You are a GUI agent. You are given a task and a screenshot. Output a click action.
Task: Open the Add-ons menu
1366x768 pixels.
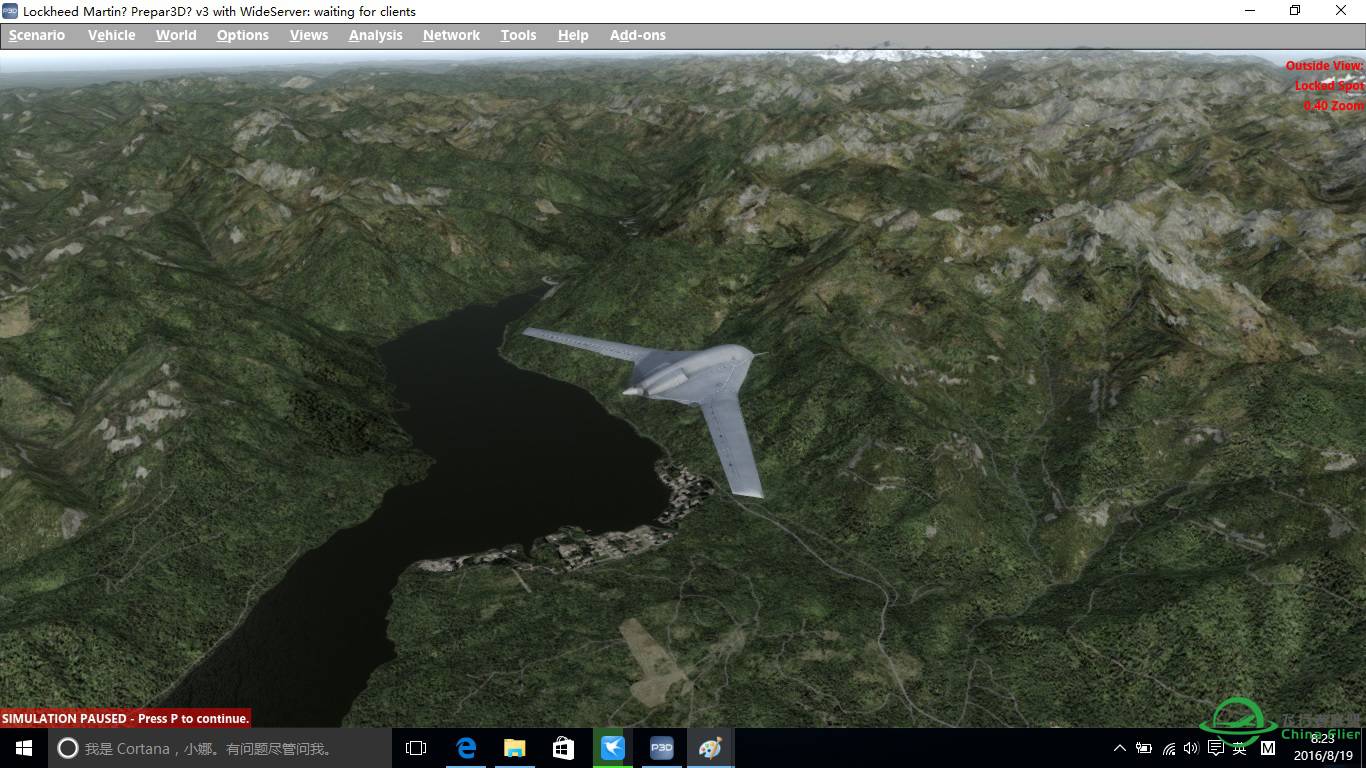[x=637, y=35]
